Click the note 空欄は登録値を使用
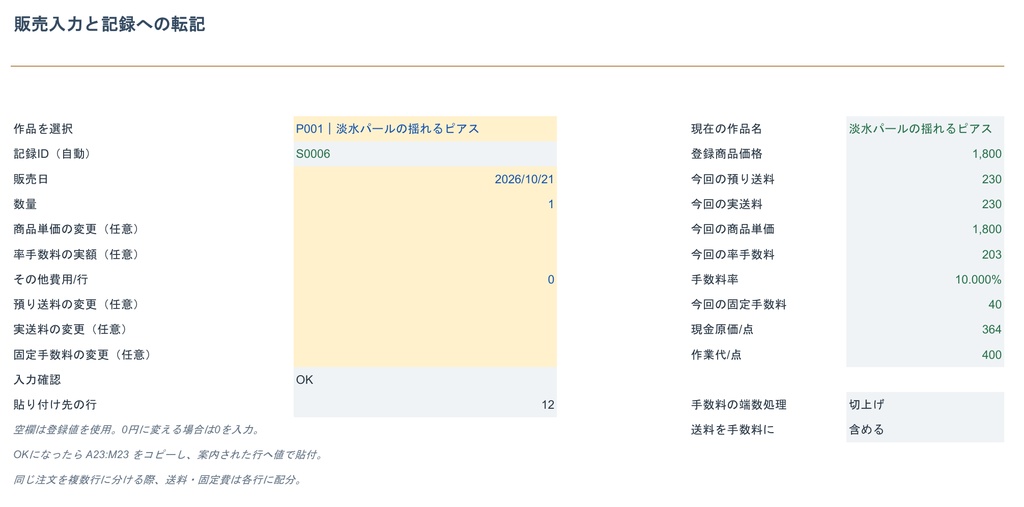This screenshot has width=1024, height=507. pos(136,430)
